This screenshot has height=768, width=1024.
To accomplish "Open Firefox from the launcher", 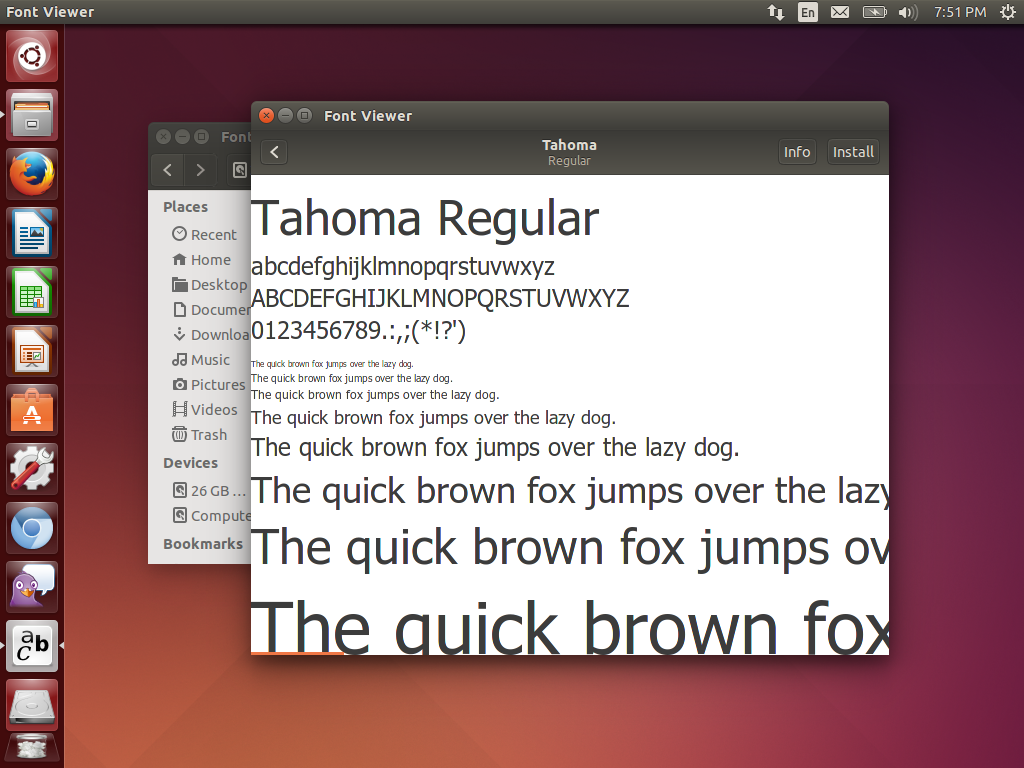I will pos(33,174).
